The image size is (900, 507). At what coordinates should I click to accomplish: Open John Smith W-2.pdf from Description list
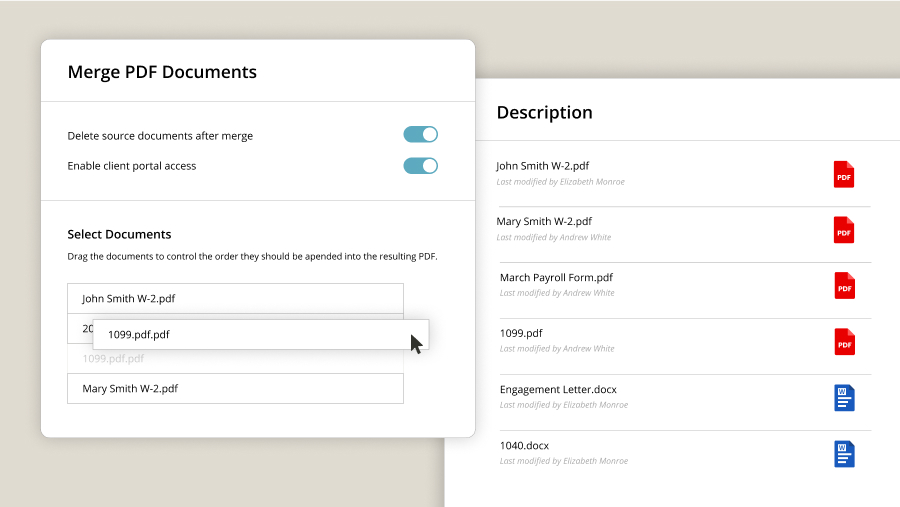544,166
